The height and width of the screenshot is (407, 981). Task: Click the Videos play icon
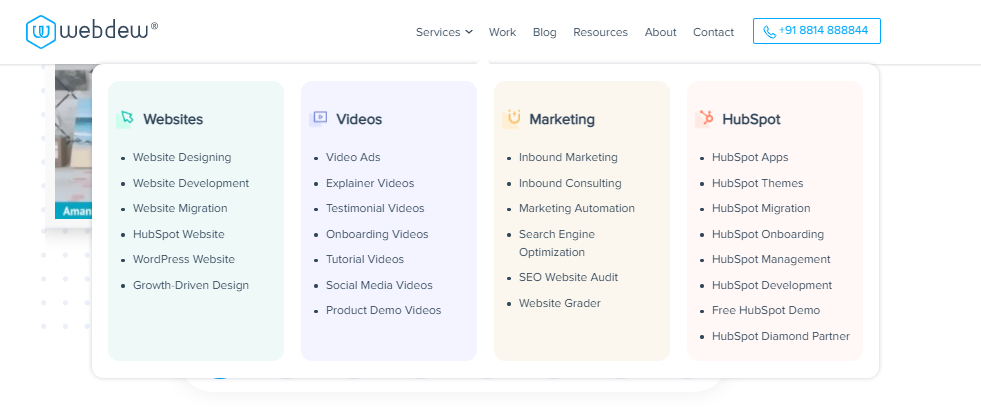319,118
